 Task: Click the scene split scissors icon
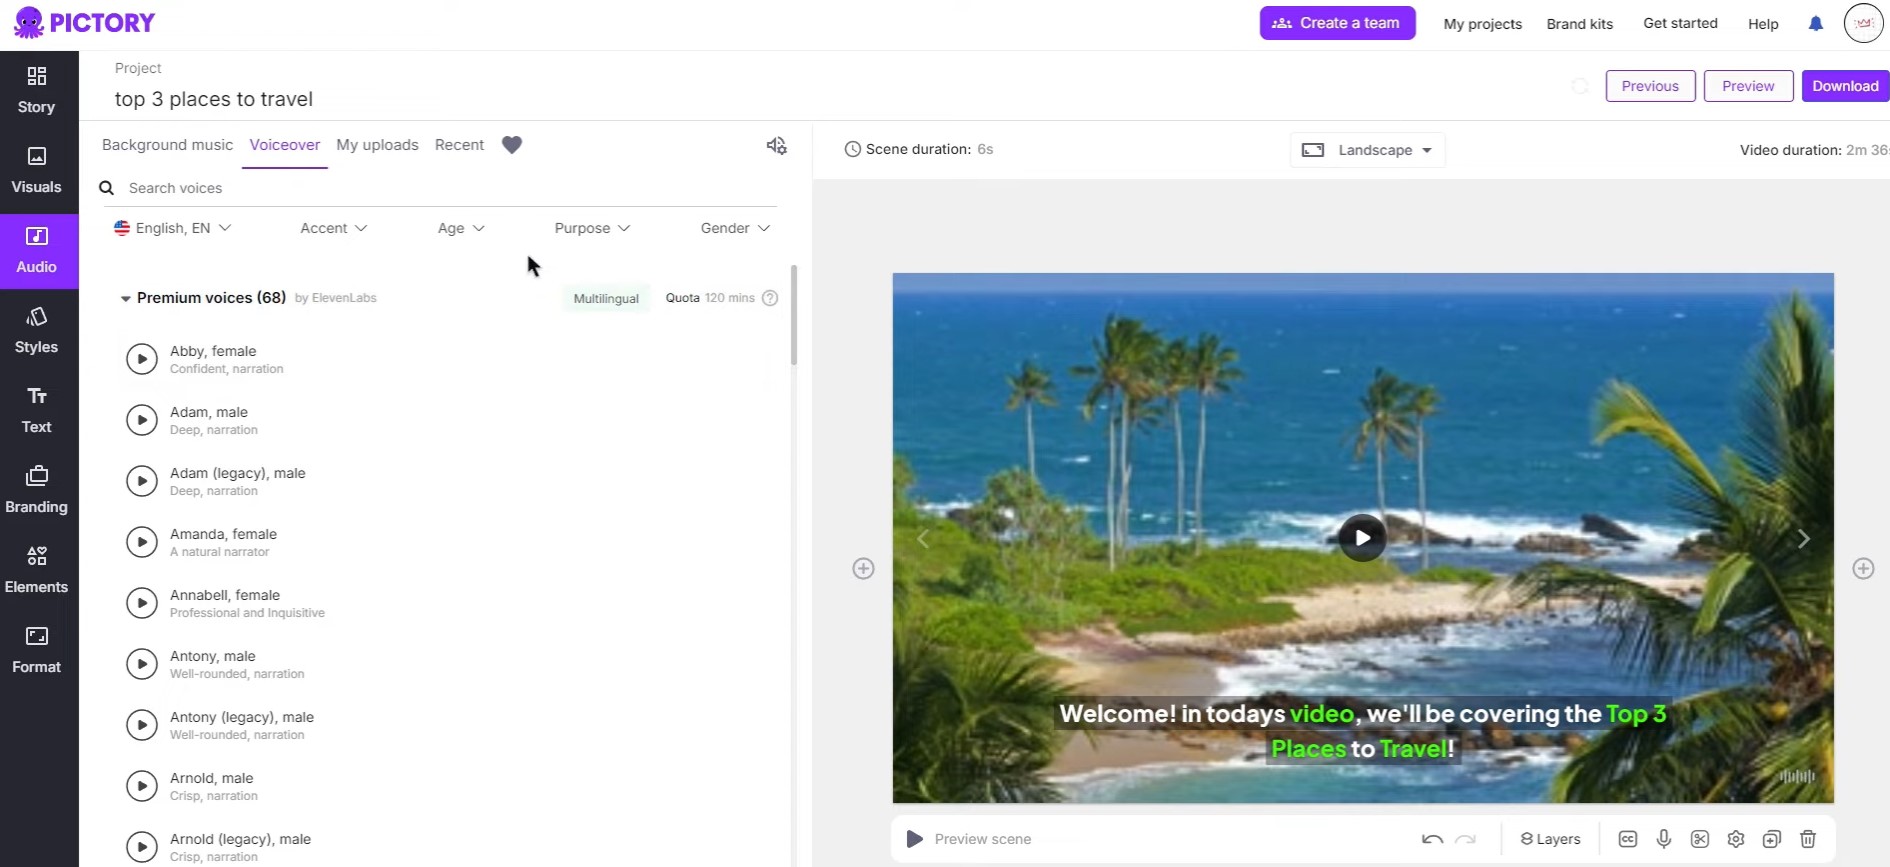coord(1700,839)
